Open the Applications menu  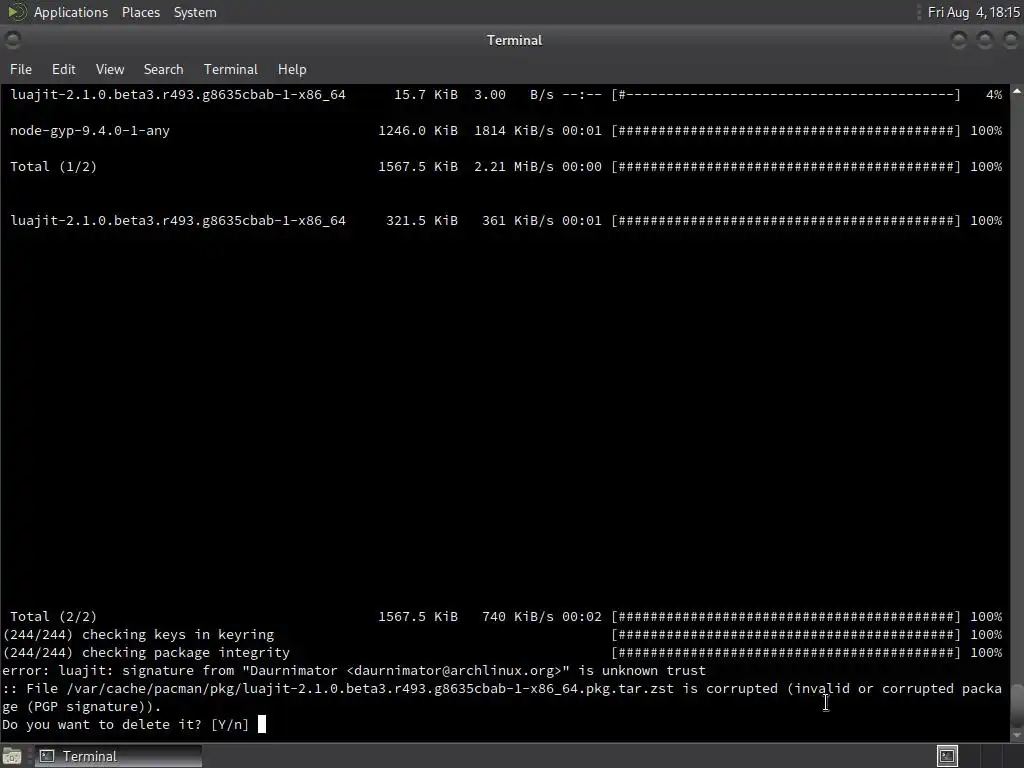(71, 12)
